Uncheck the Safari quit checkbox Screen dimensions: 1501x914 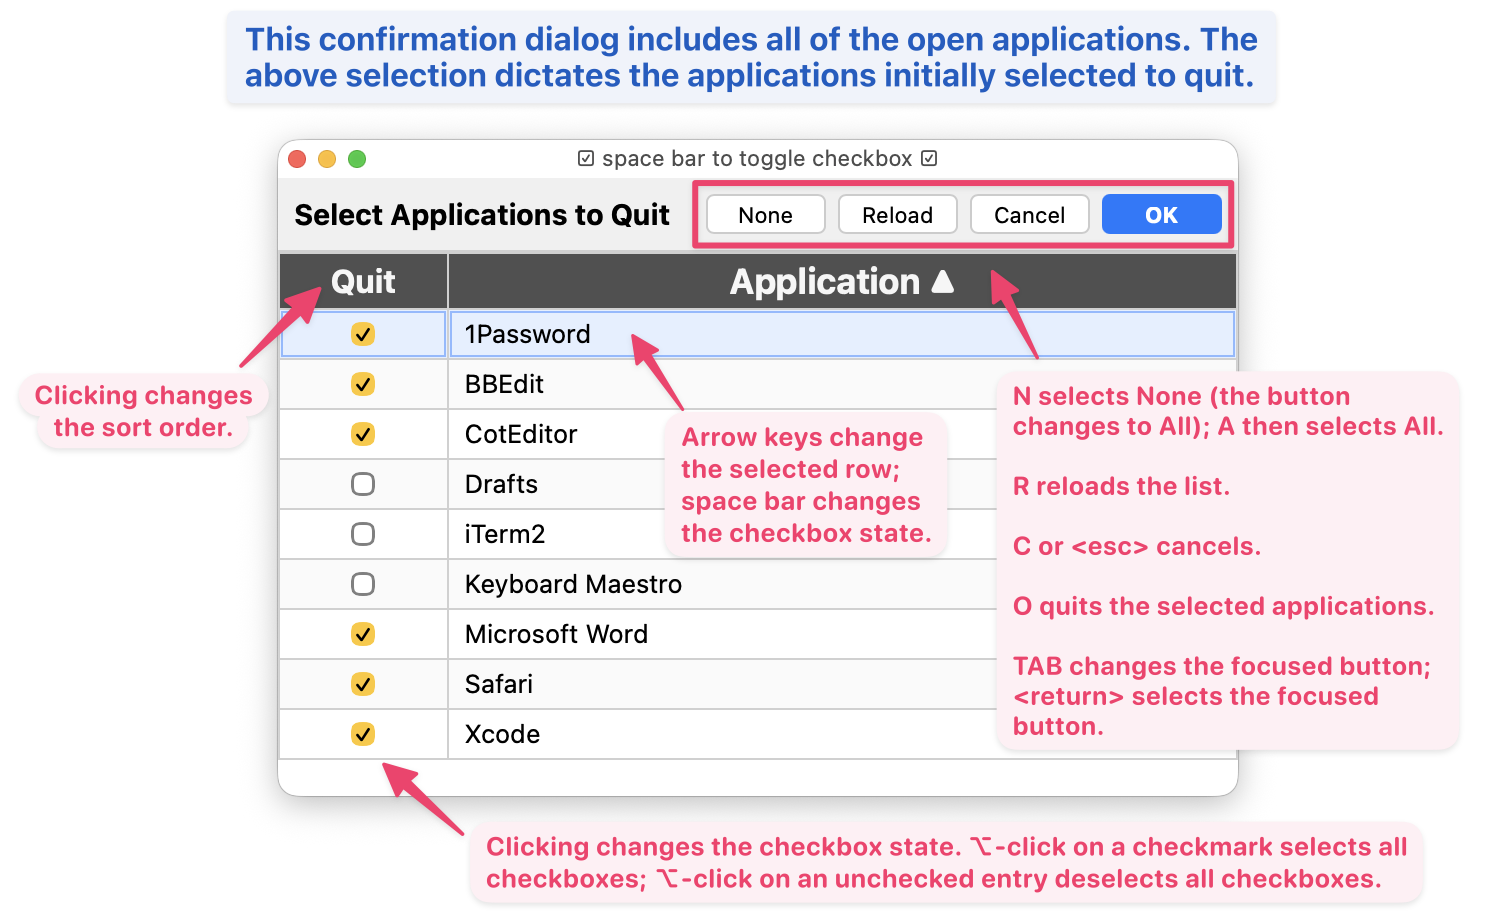click(363, 684)
